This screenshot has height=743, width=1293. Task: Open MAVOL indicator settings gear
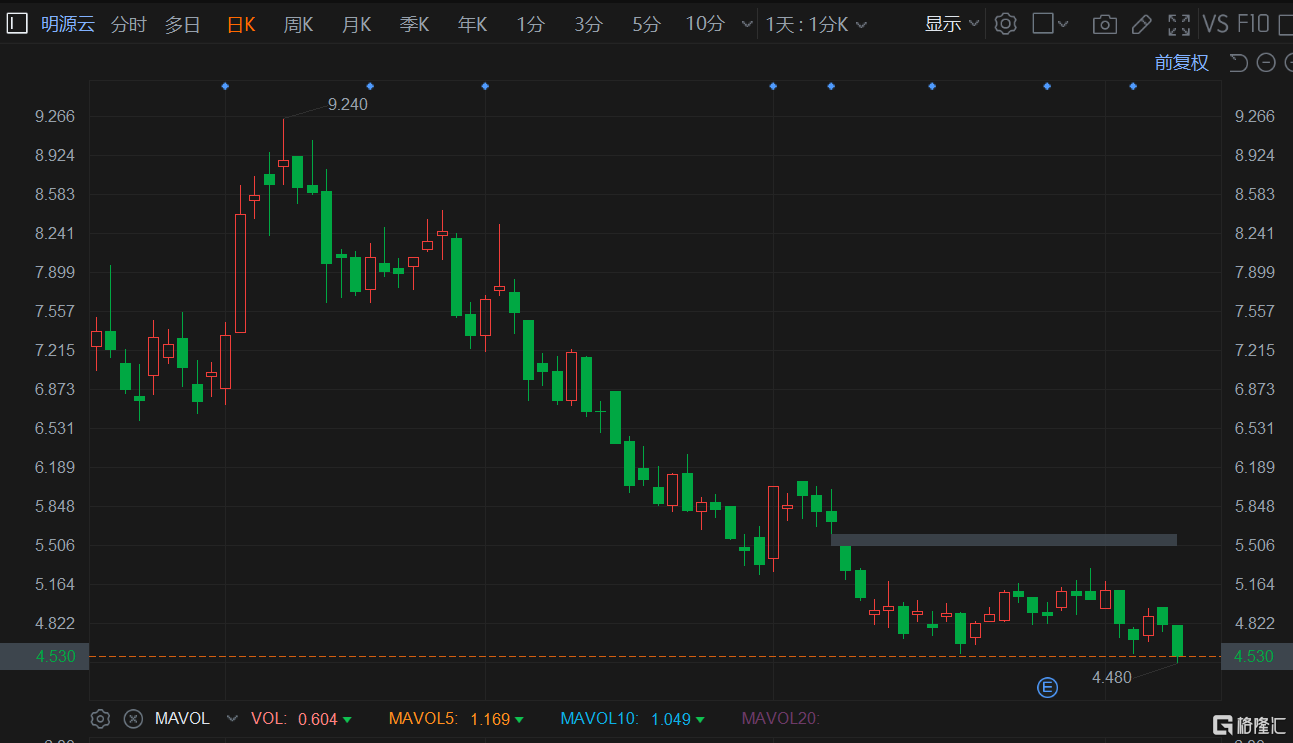coord(100,718)
